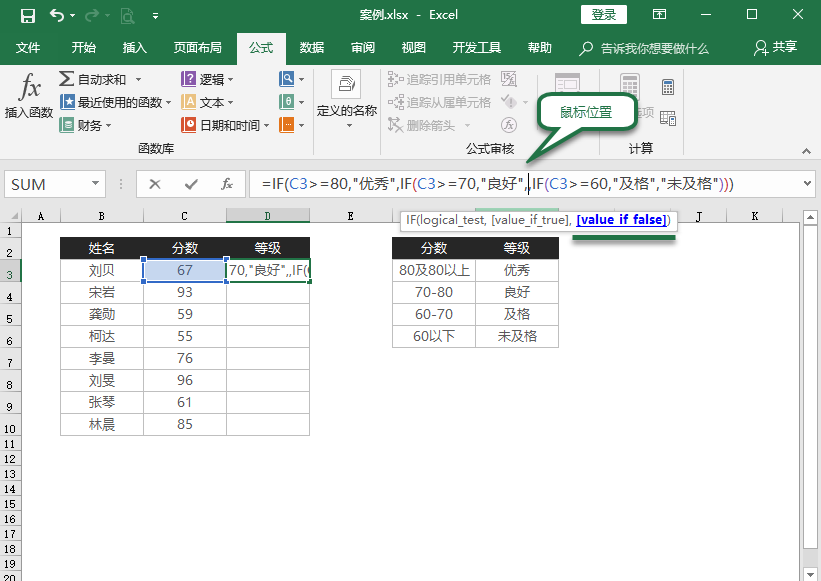Click the 插入函数 fx ribbon button

click(29, 97)
